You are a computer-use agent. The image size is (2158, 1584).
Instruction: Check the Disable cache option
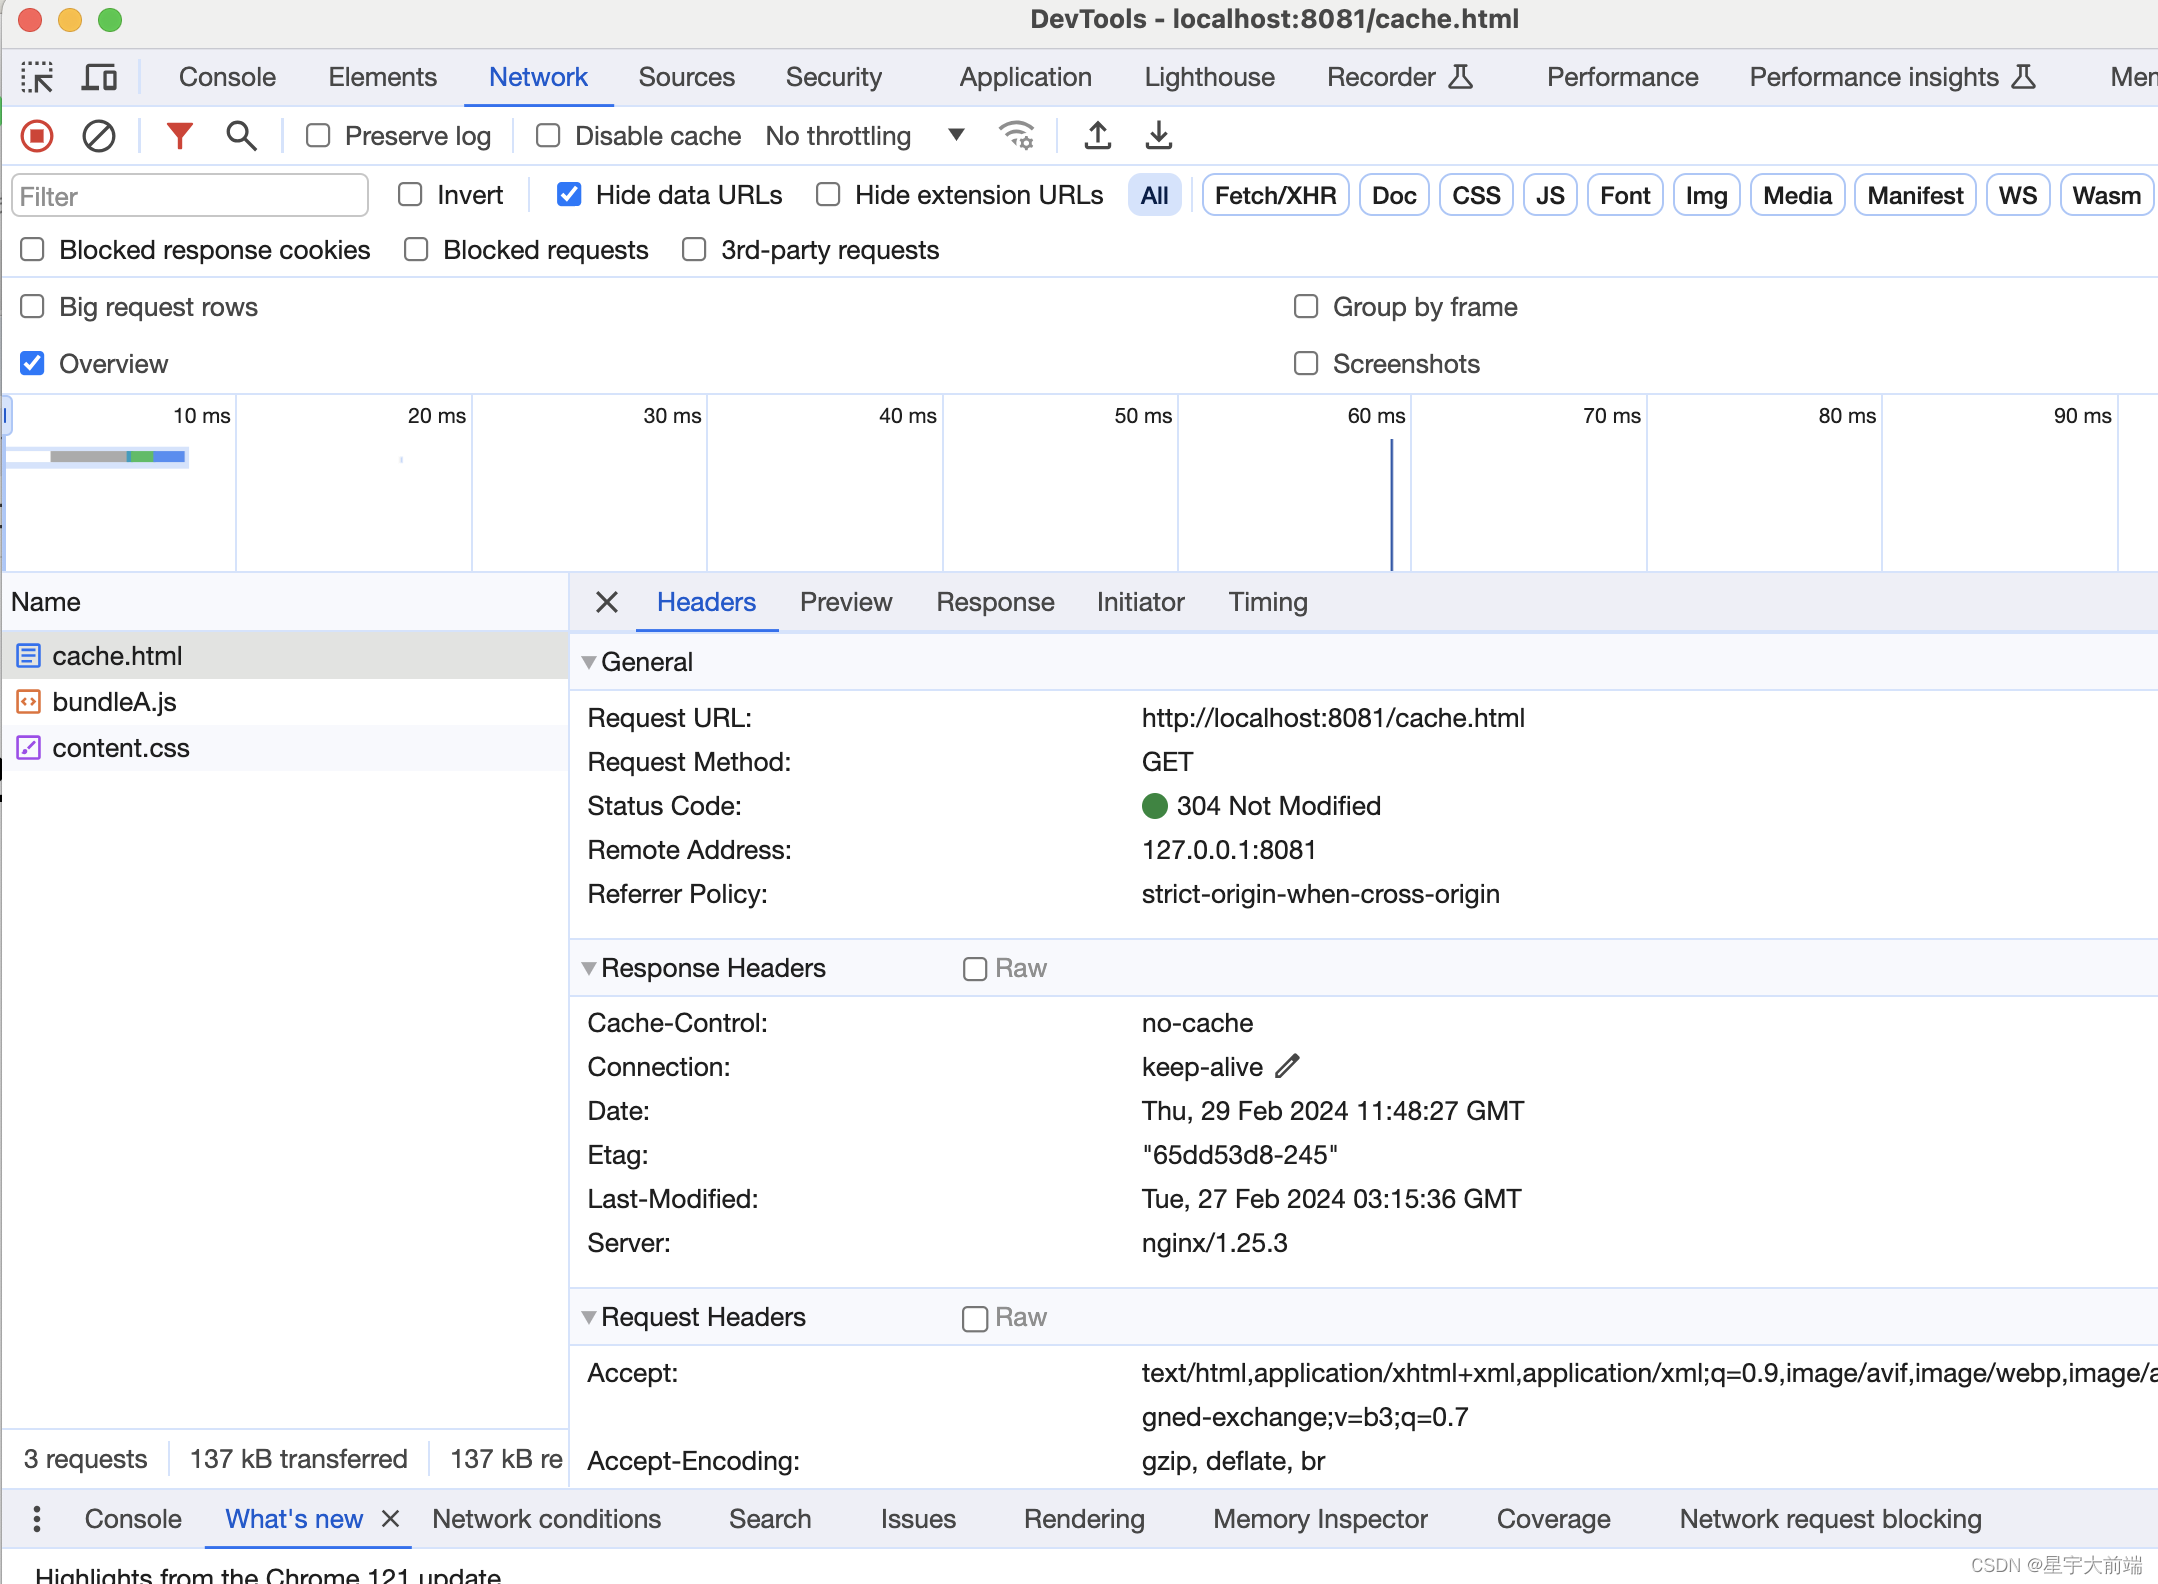pos(548,136)
